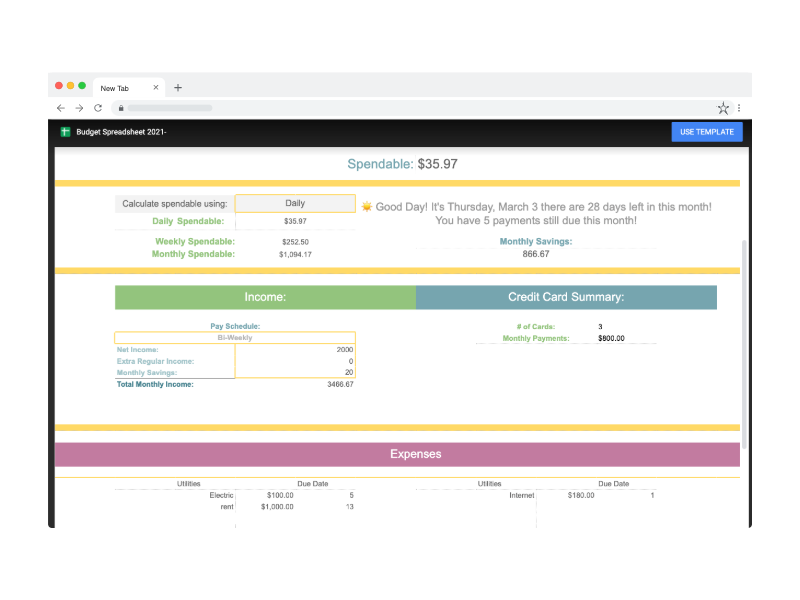Image resolution: width=800 pixels, height=600 pixels.
Task: Click the browser forward arrow
Action: pyautogui.click(x=79, y=108)
